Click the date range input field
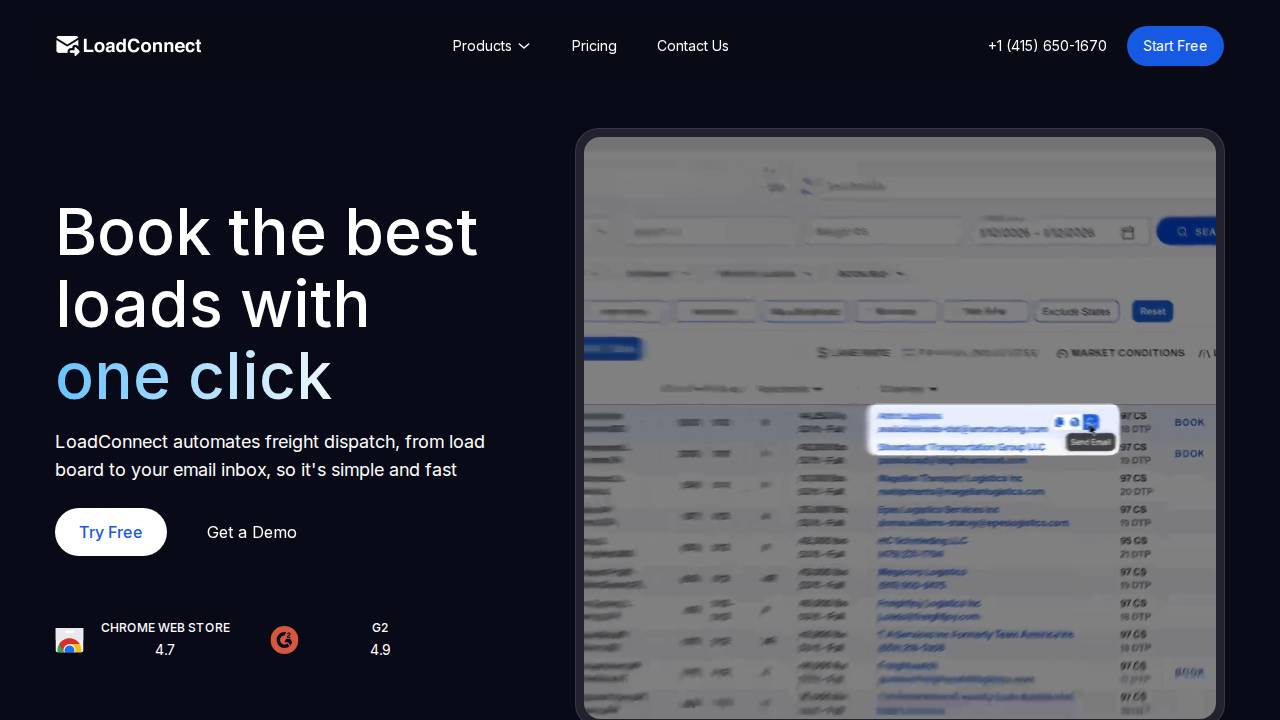 pos(1045,233)
